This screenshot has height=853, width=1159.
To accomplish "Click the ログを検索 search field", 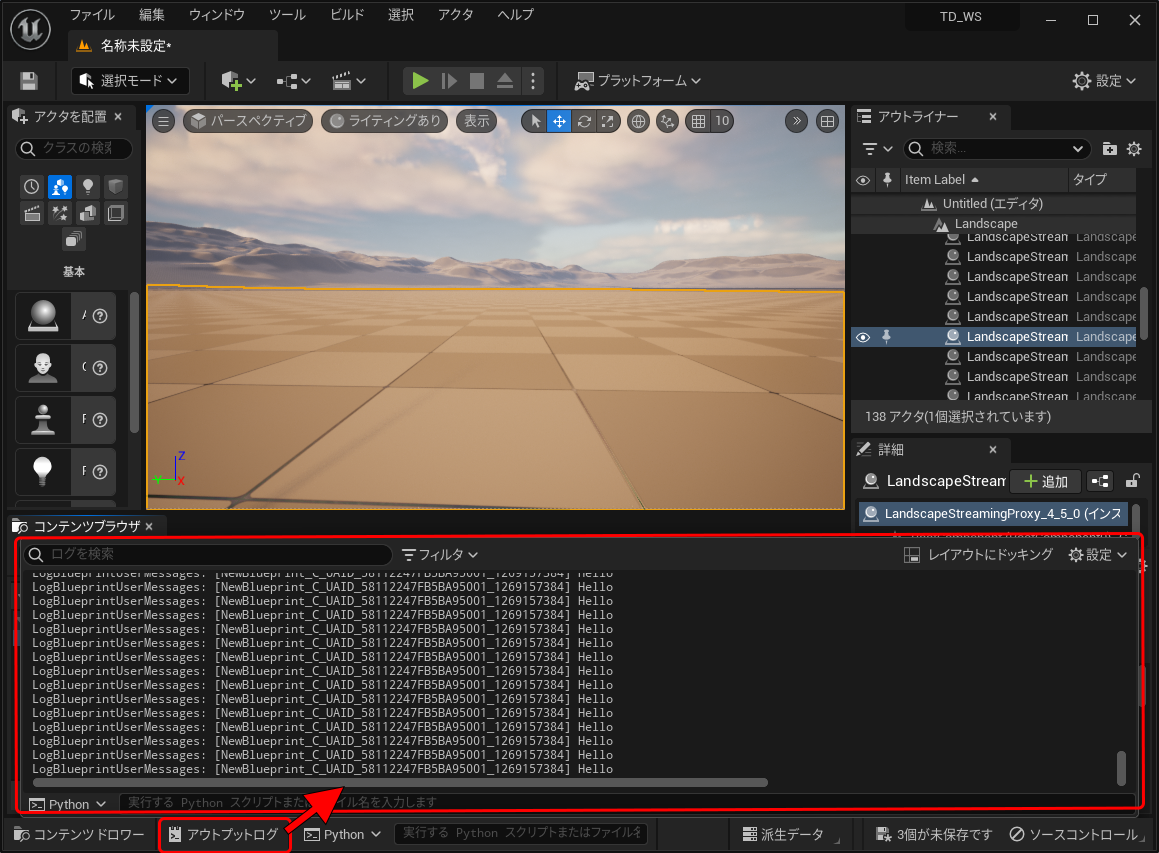I will [208, 554].
